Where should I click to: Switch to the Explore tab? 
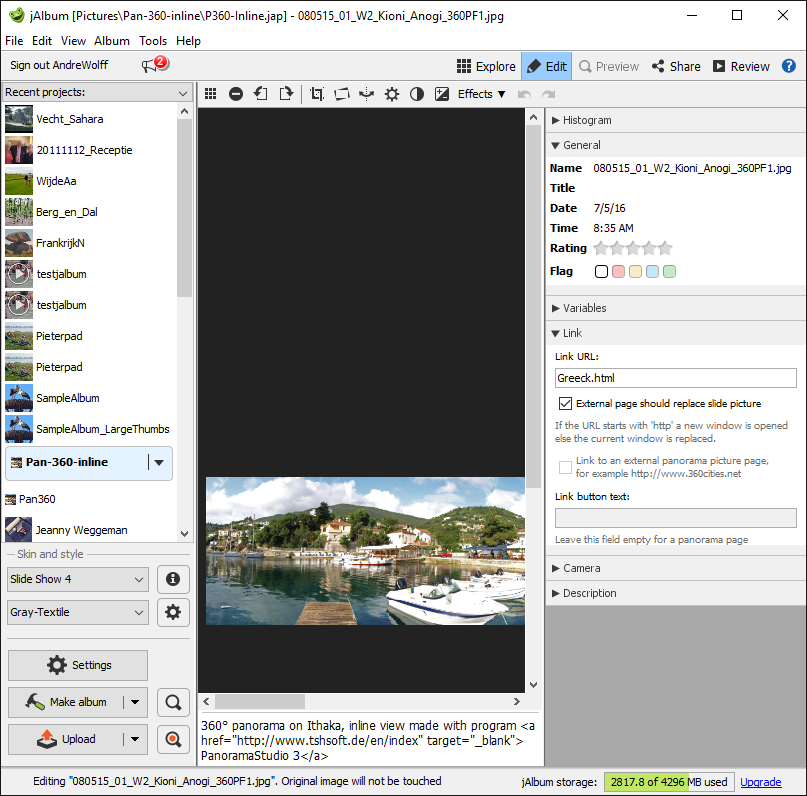(487, 66)
